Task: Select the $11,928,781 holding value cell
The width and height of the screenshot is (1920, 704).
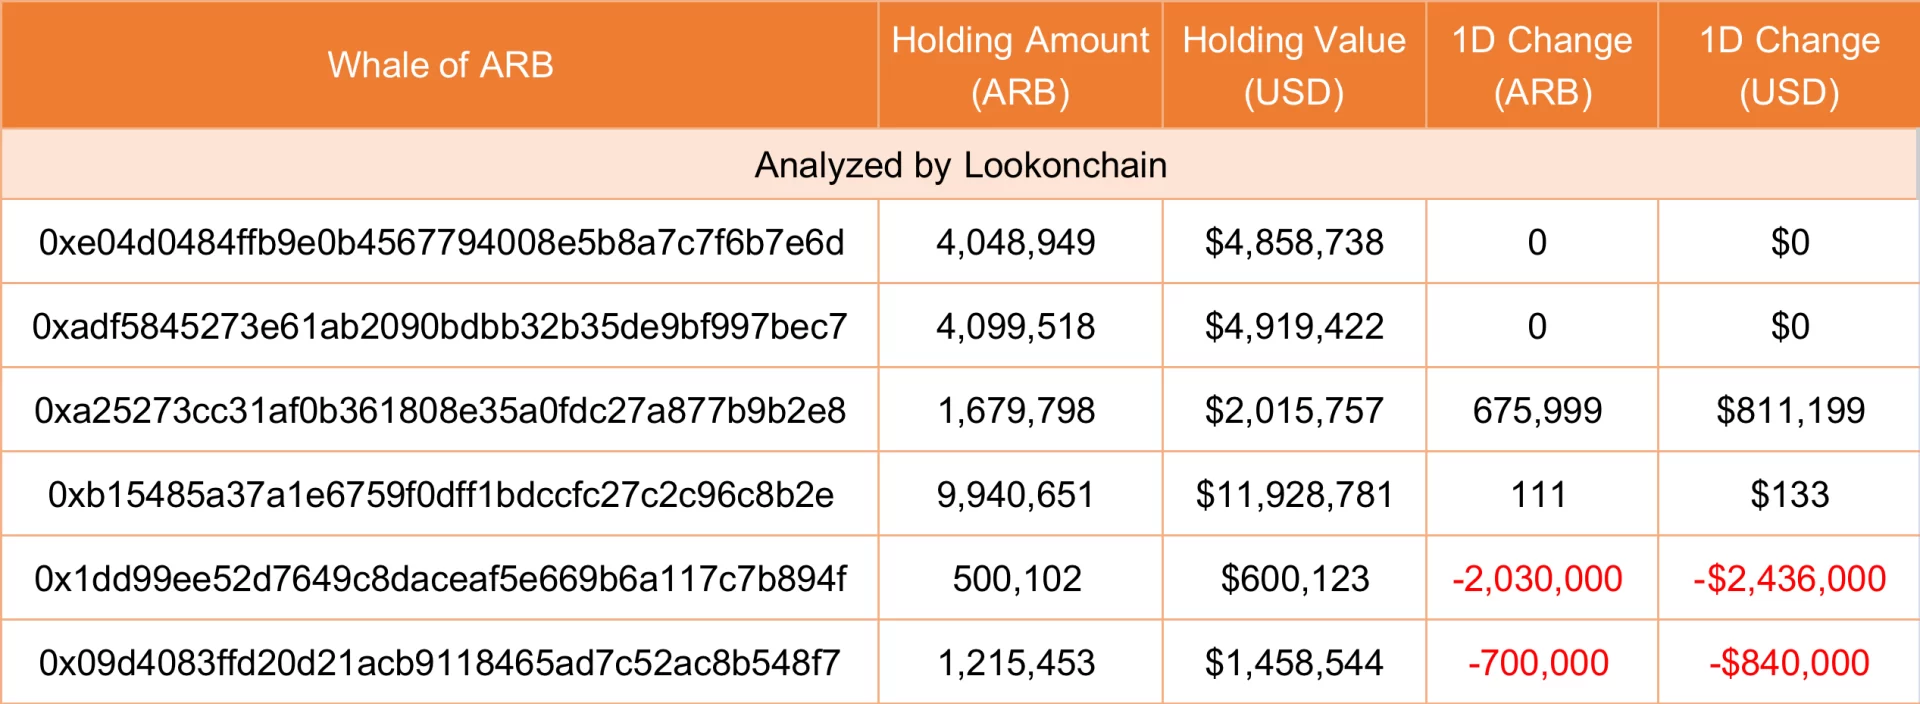Action: [1294, 494]
